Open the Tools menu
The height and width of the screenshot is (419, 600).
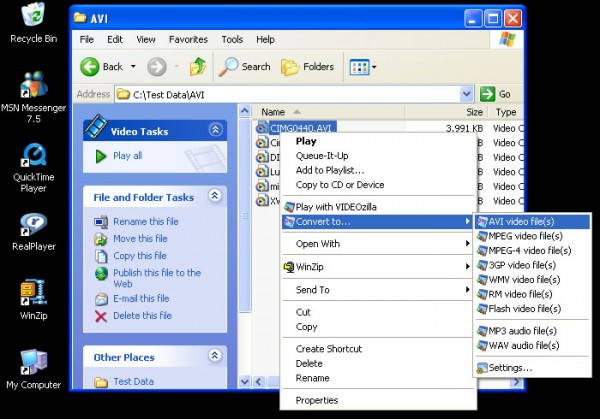pyautogui.click(x=232, y=39)
